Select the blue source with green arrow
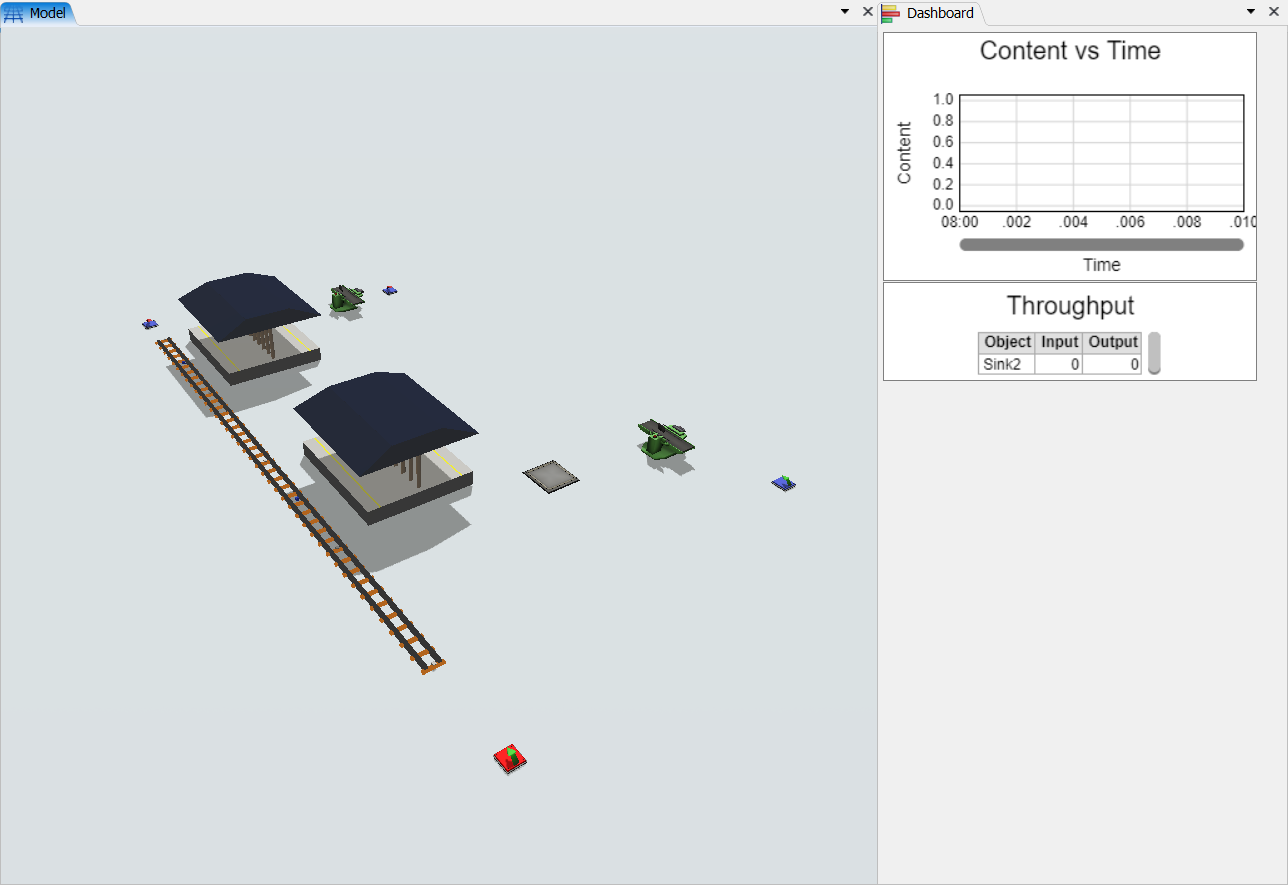Viewport: 1288px width, 885px height. tap(784, 483)
